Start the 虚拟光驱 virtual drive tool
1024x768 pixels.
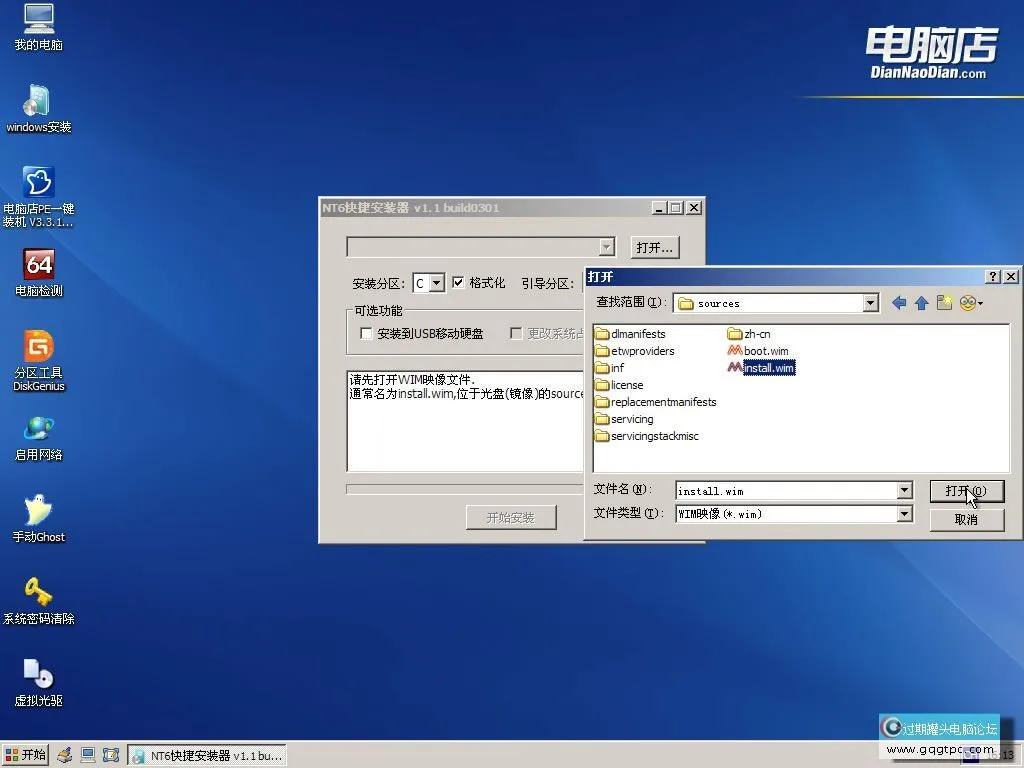tap(38, 670)
